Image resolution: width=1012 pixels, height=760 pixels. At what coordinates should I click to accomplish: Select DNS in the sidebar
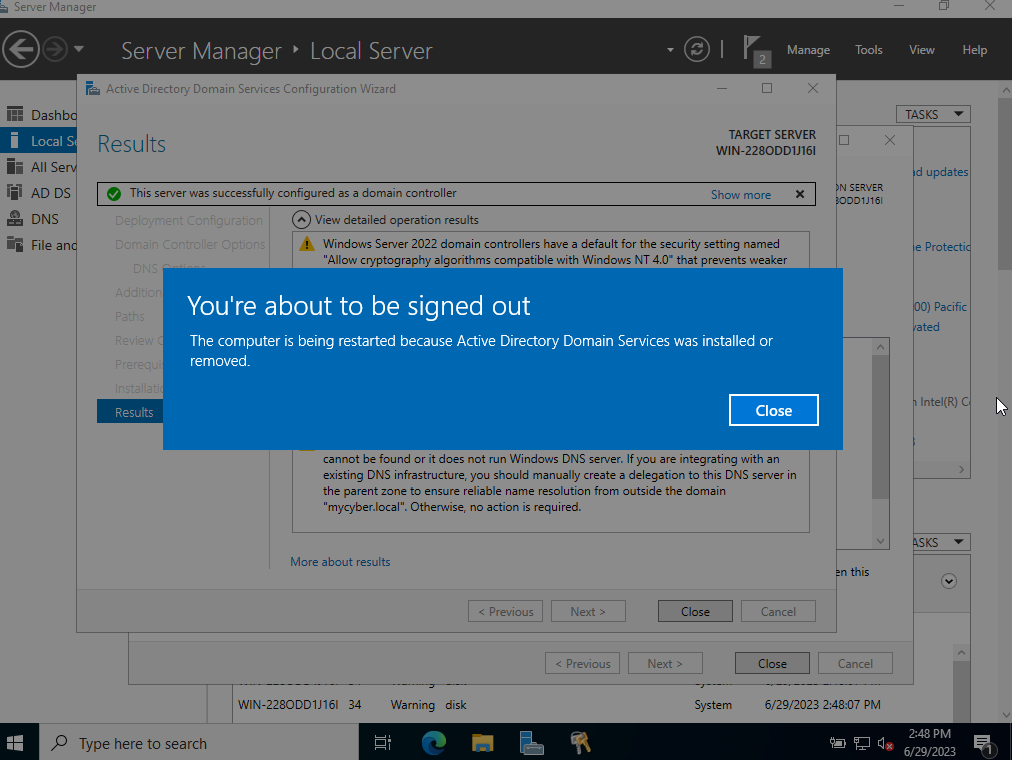point(39,219)
